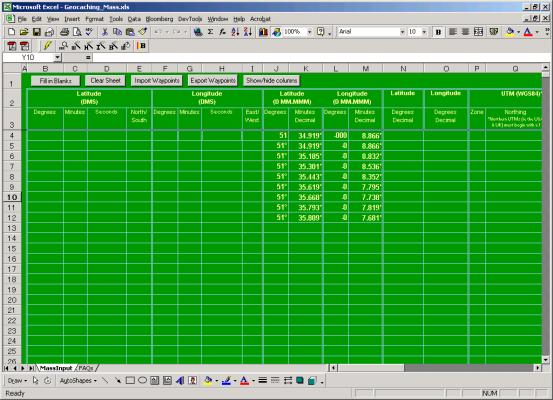Click the AutoSum sigma icon
Screen dimensions: 553x400
210,32
